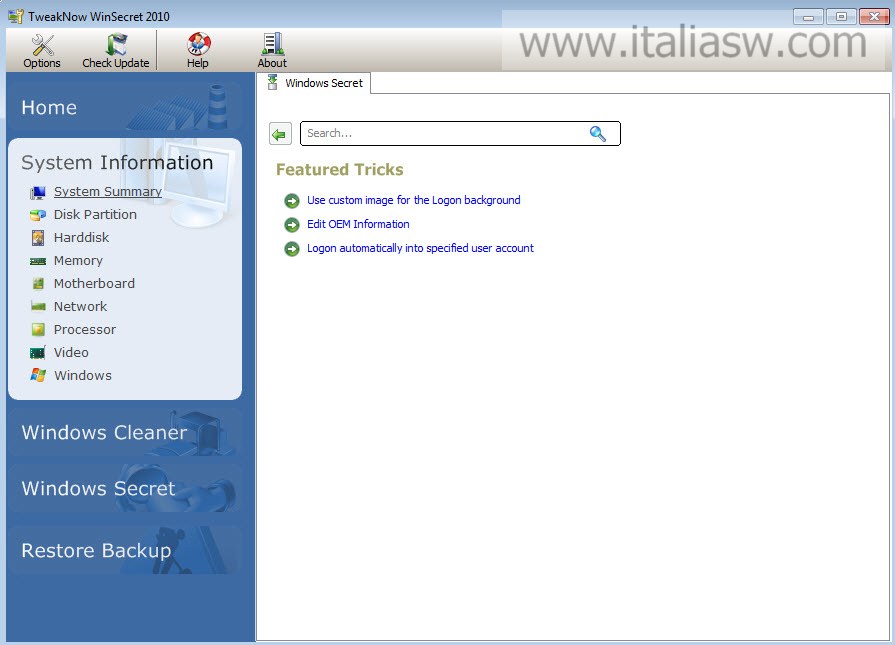Click the Windows Secret tab icon
The width and height of the screenshot is (895, 645).
pos(273,82)
